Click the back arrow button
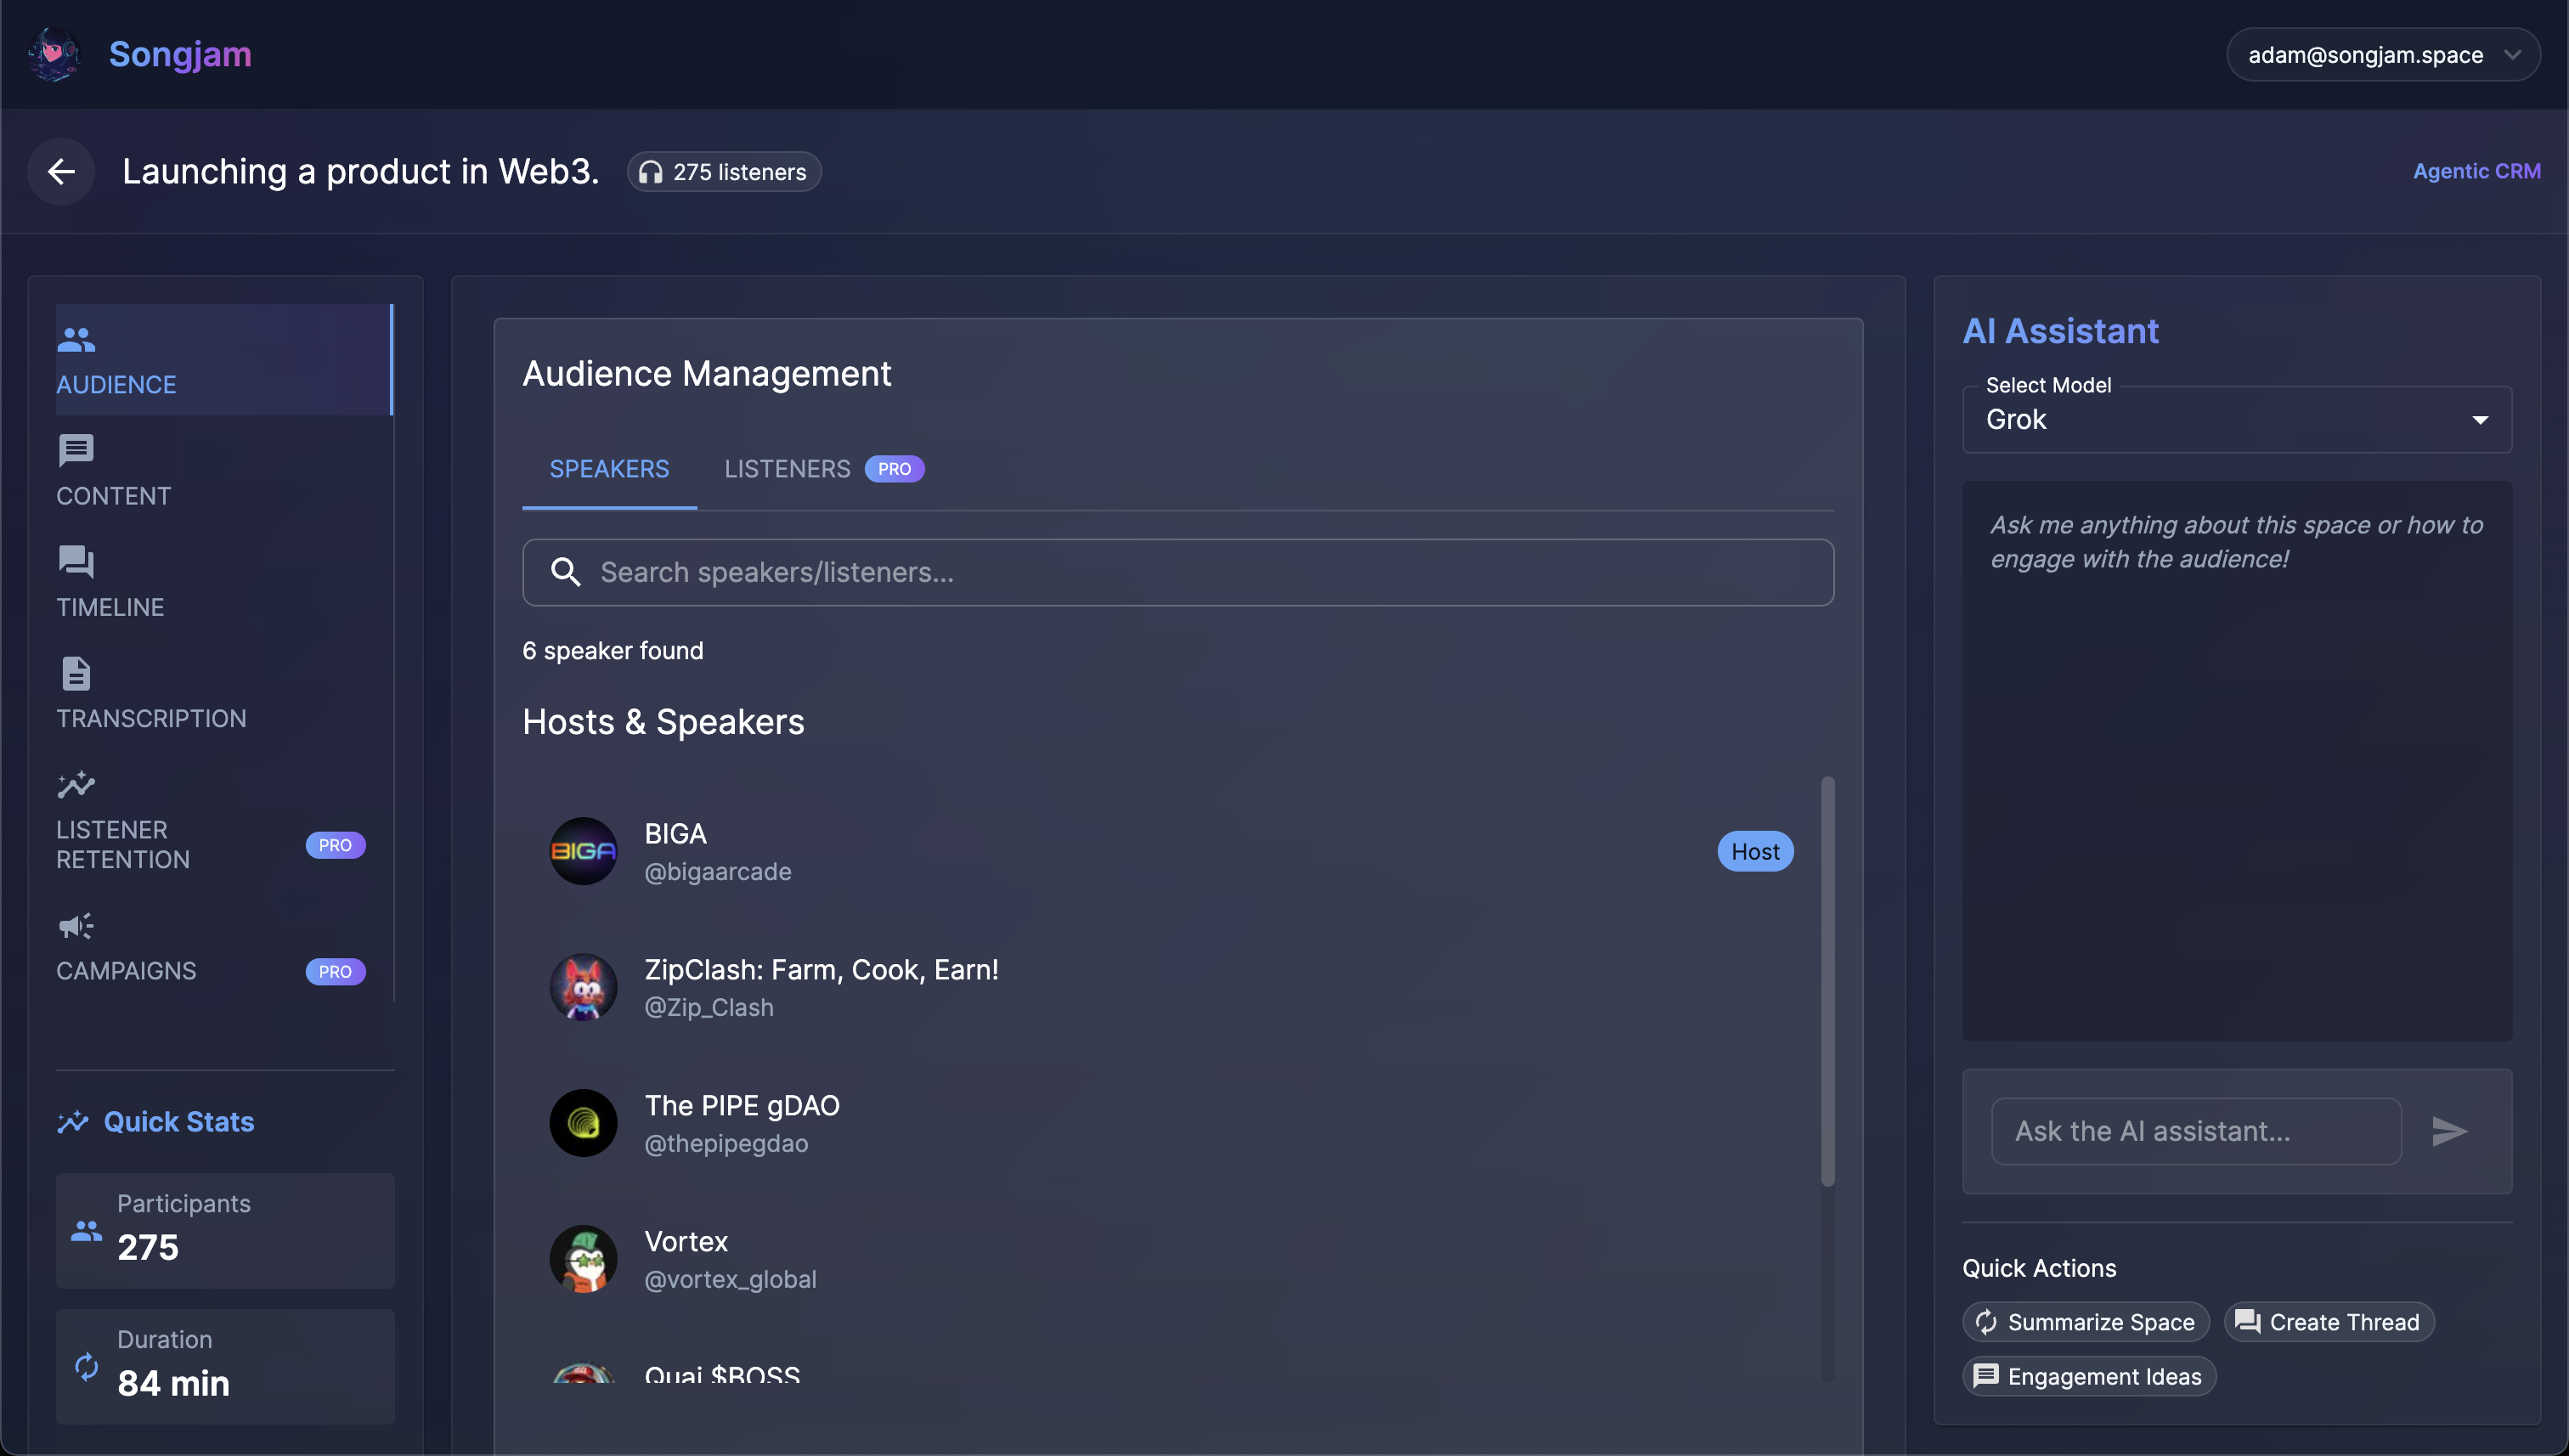The width and height of the screenshot is (2569, 1456). click(61, 171)
